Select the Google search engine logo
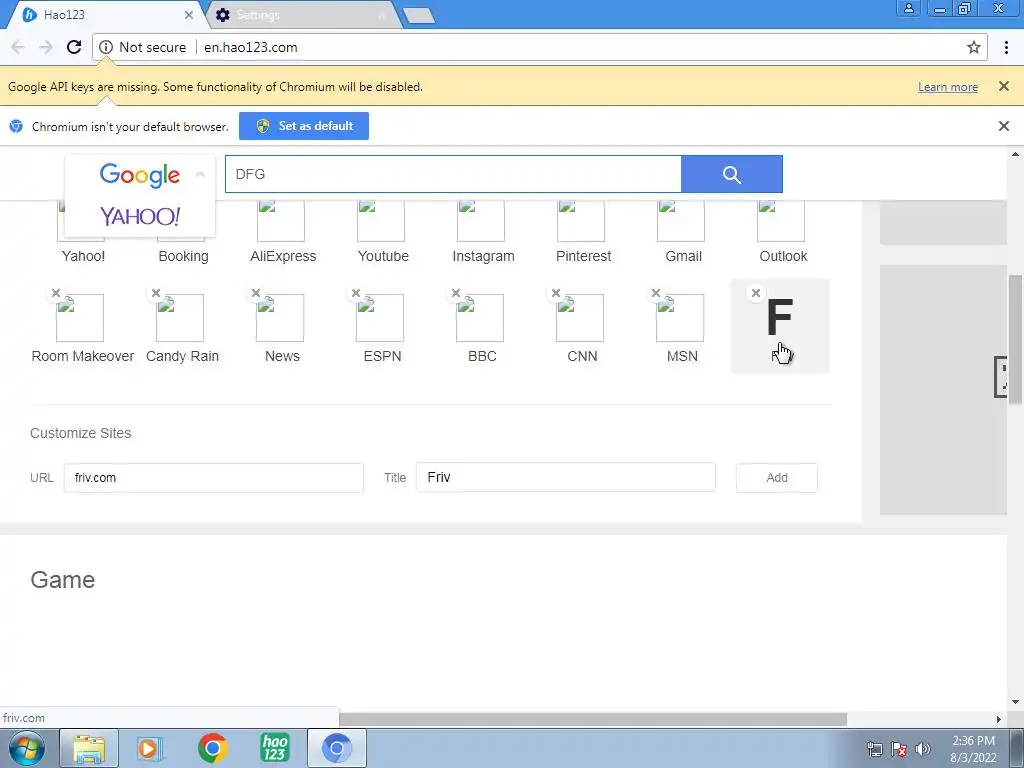The height and width of the screenshot is (768, 1024). pos(140,174)
